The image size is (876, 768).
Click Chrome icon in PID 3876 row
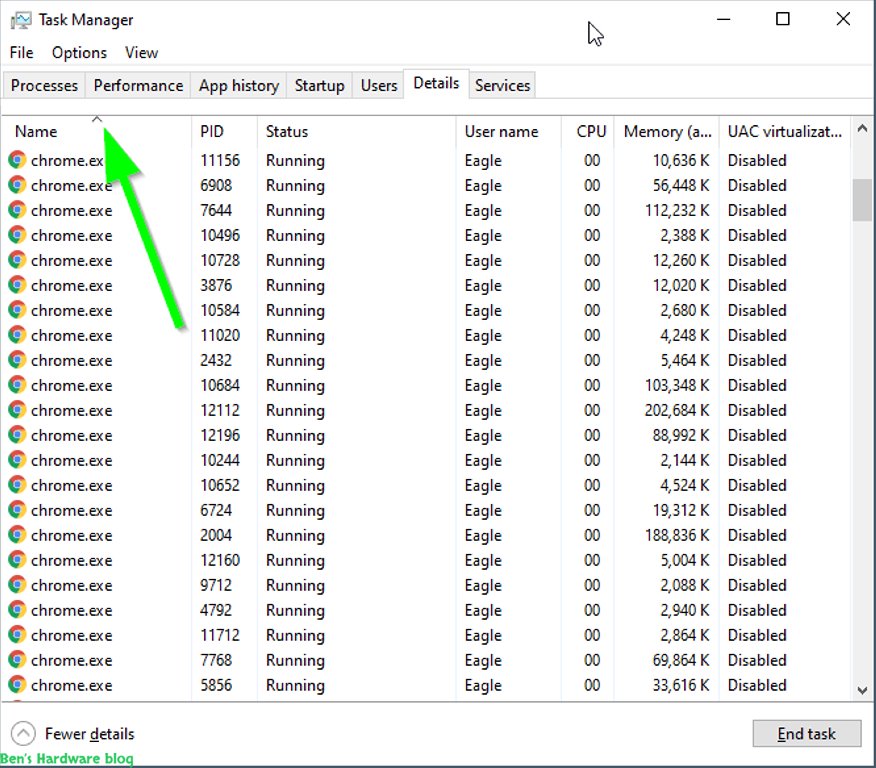(x=17, y=285)
